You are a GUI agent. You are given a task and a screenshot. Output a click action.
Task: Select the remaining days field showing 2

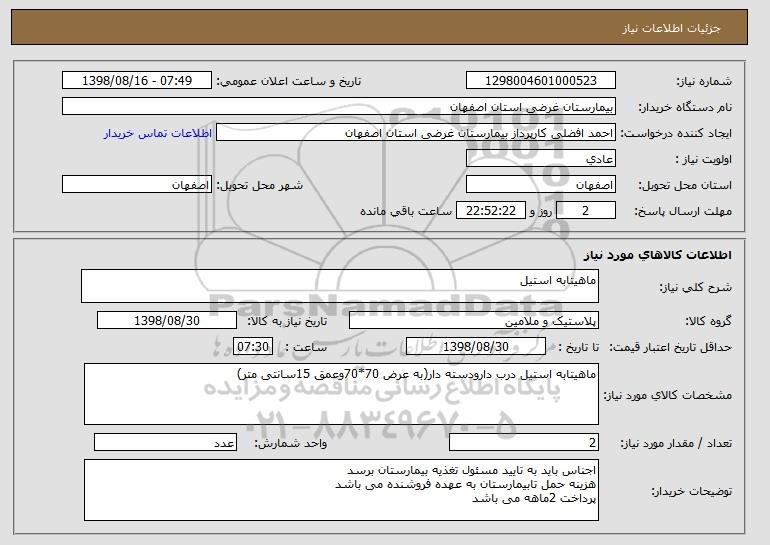coord(585,211)
